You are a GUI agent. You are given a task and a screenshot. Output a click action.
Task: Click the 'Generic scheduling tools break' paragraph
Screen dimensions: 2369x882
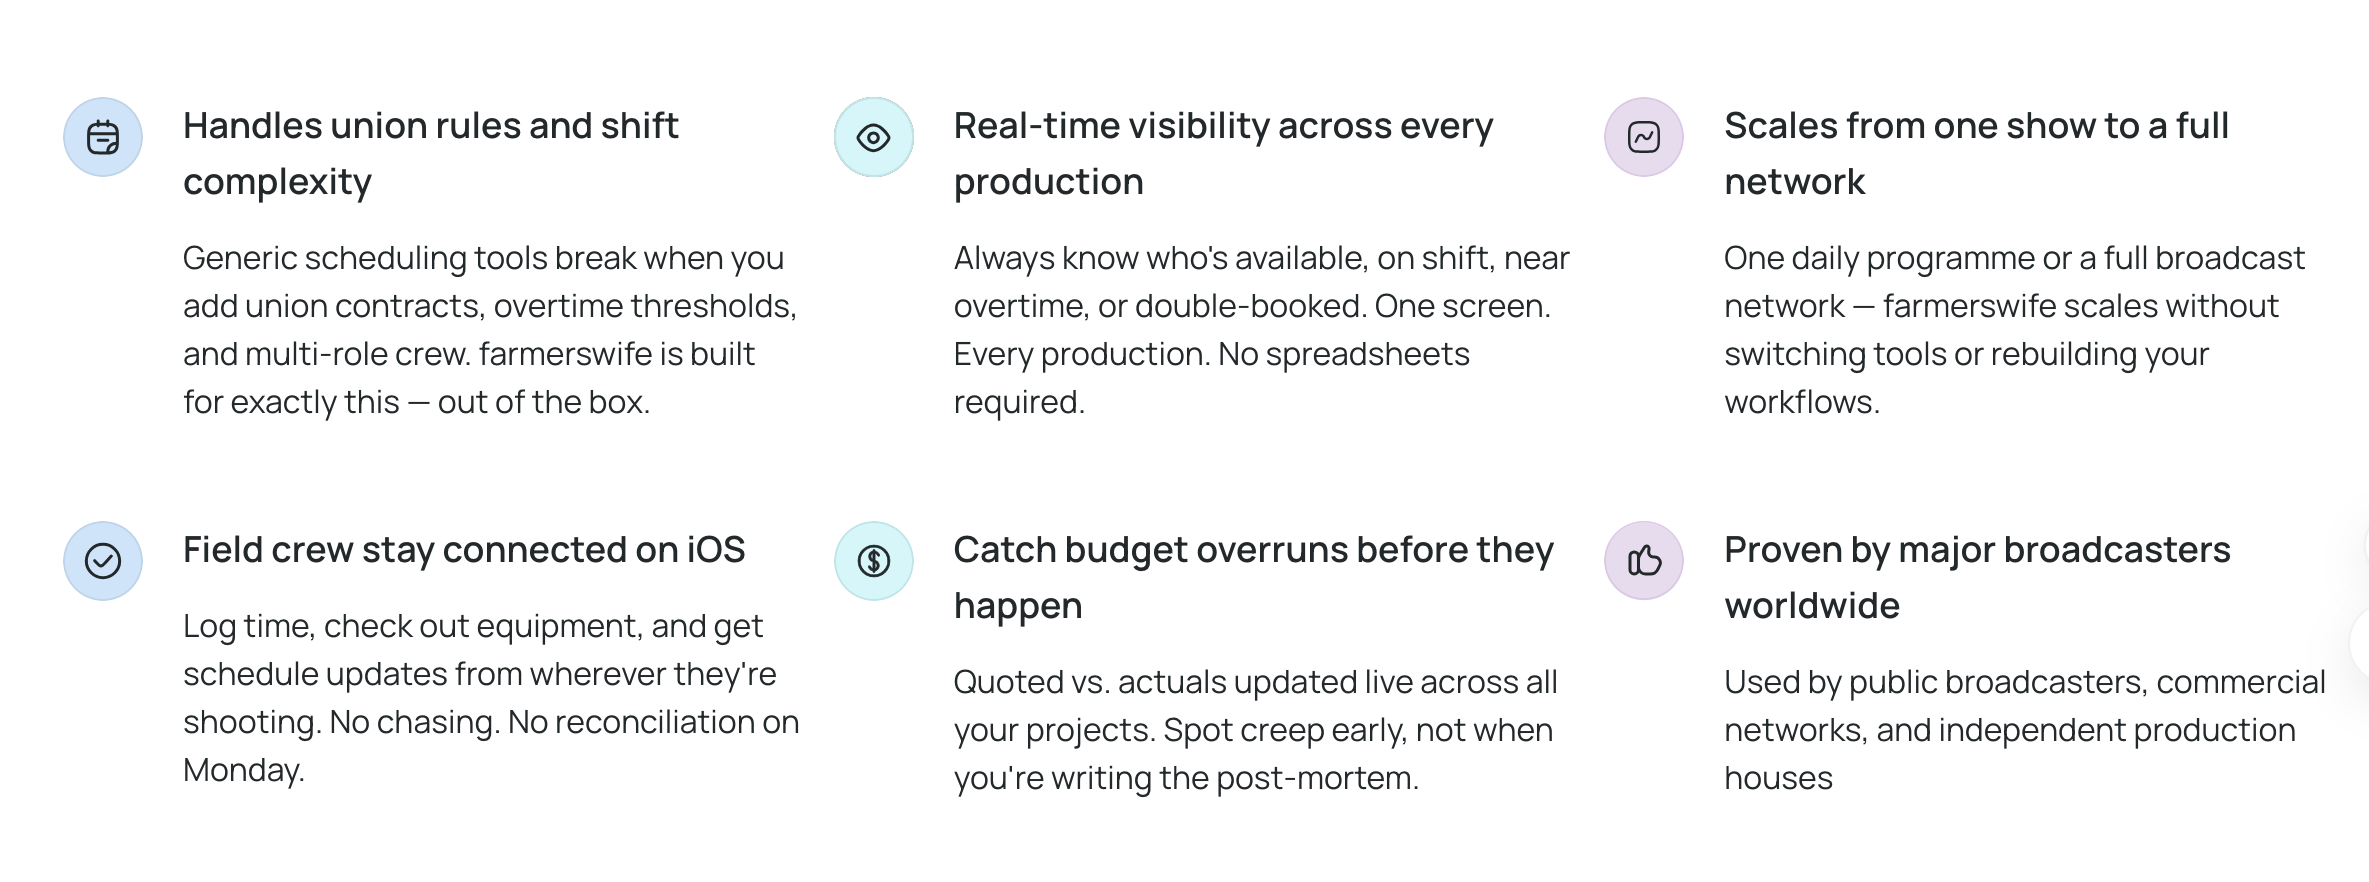[x=489, y=329]
